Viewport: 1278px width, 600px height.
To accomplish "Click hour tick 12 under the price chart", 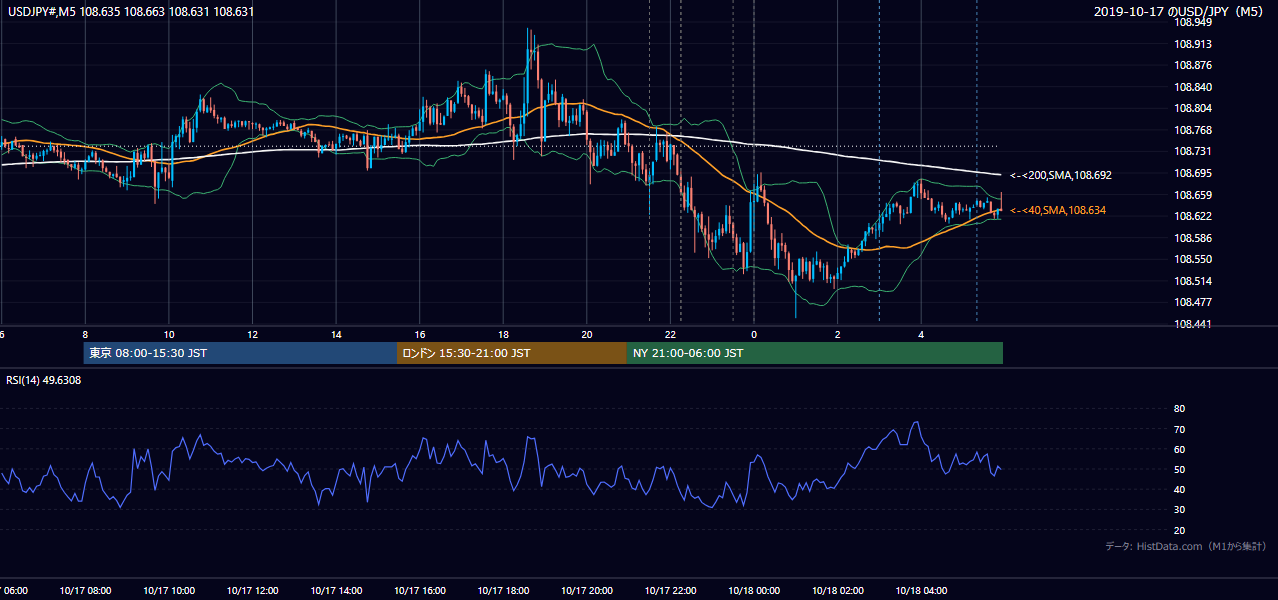I will pos(253,335).
